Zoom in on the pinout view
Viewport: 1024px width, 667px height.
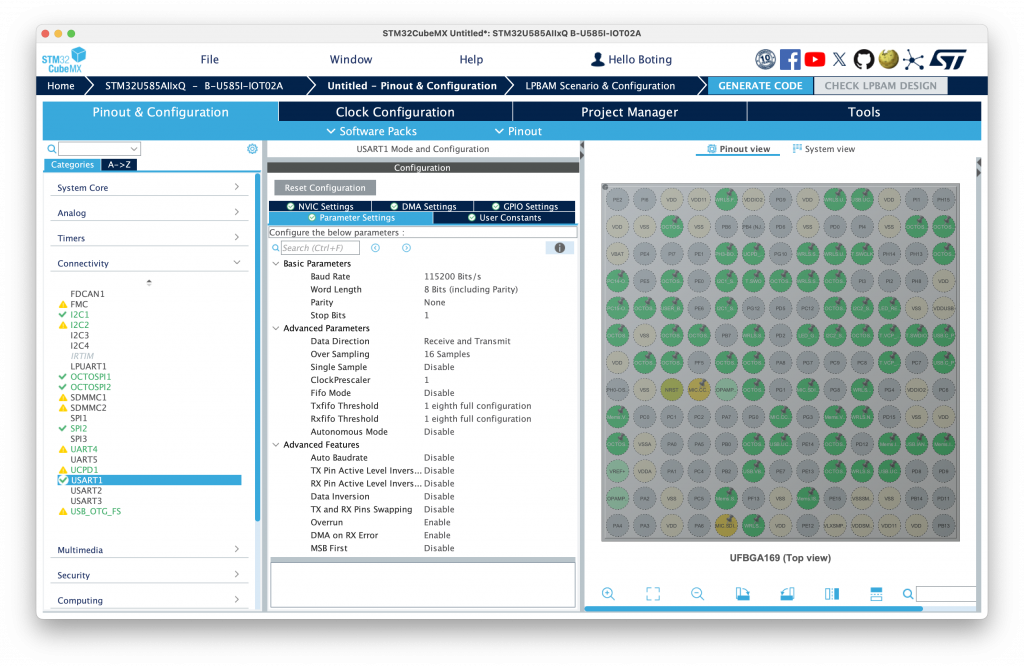point(608,594)
